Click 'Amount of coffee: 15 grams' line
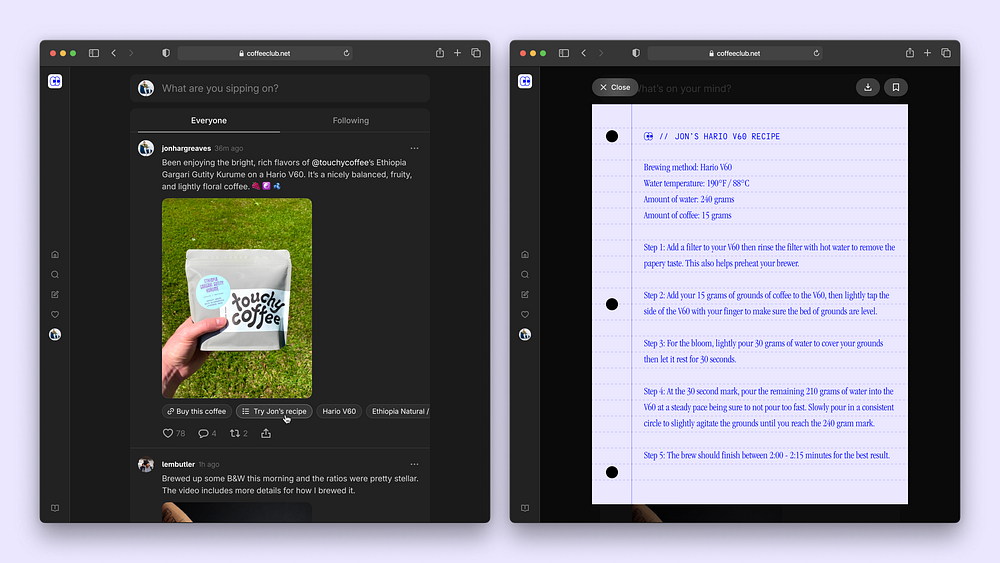1000x563 pixels. 688,216
